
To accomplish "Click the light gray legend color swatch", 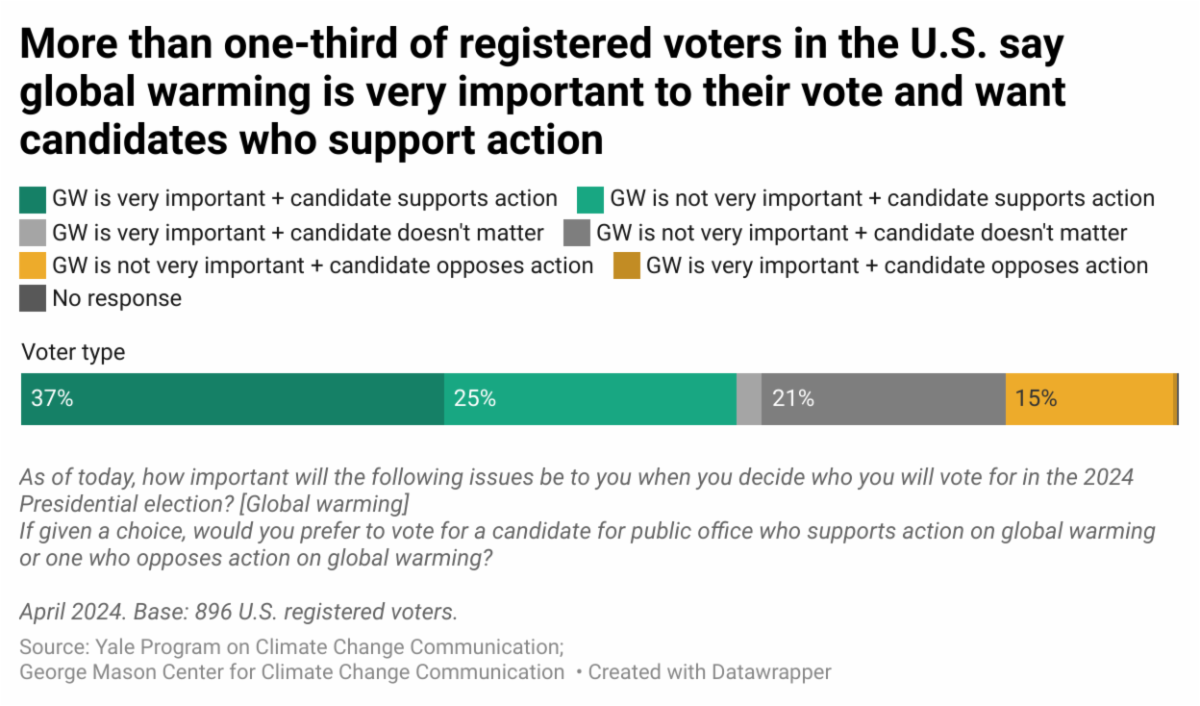I will point(33,233).
